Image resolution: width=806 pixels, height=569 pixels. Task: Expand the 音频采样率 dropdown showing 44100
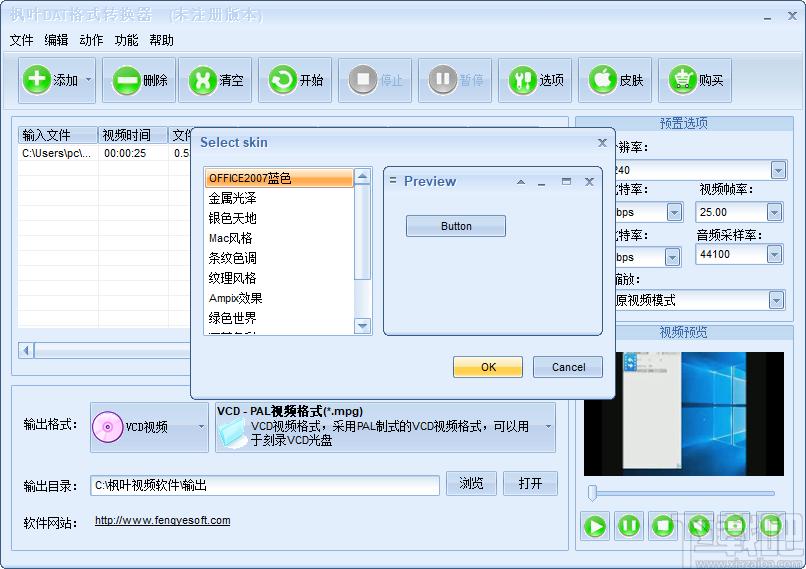tap(774, 254)
